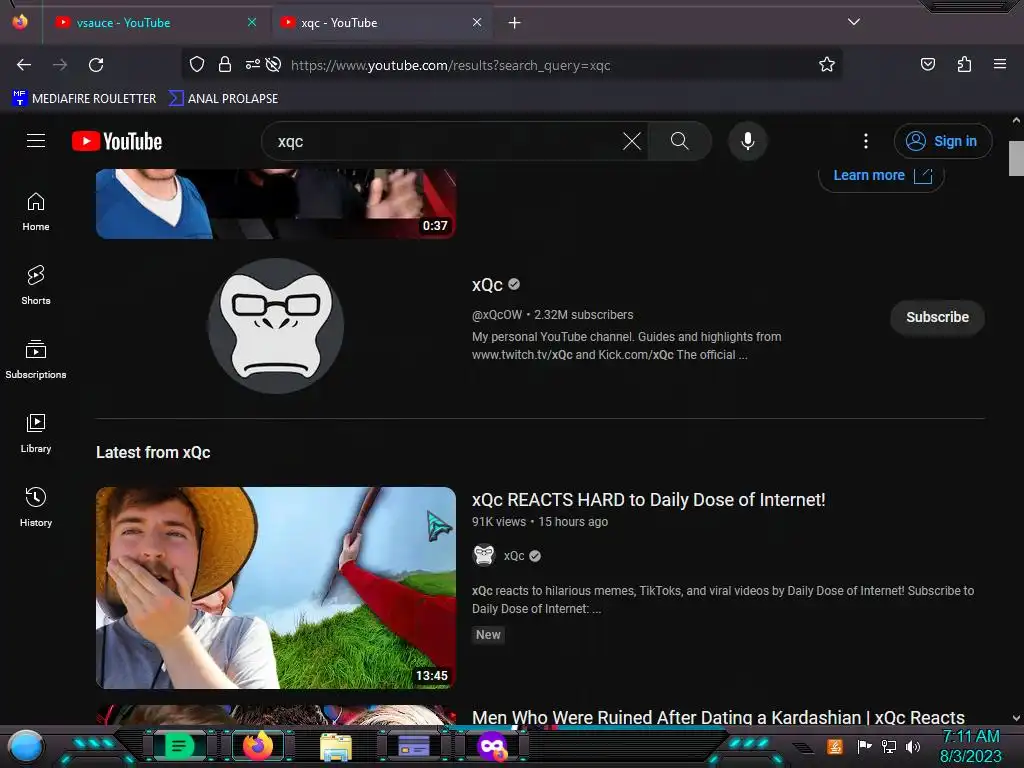This screenshot has height=768, width=1024.
Task: Switch to the vsauce - YouTube tab
Action: (153, 23)
